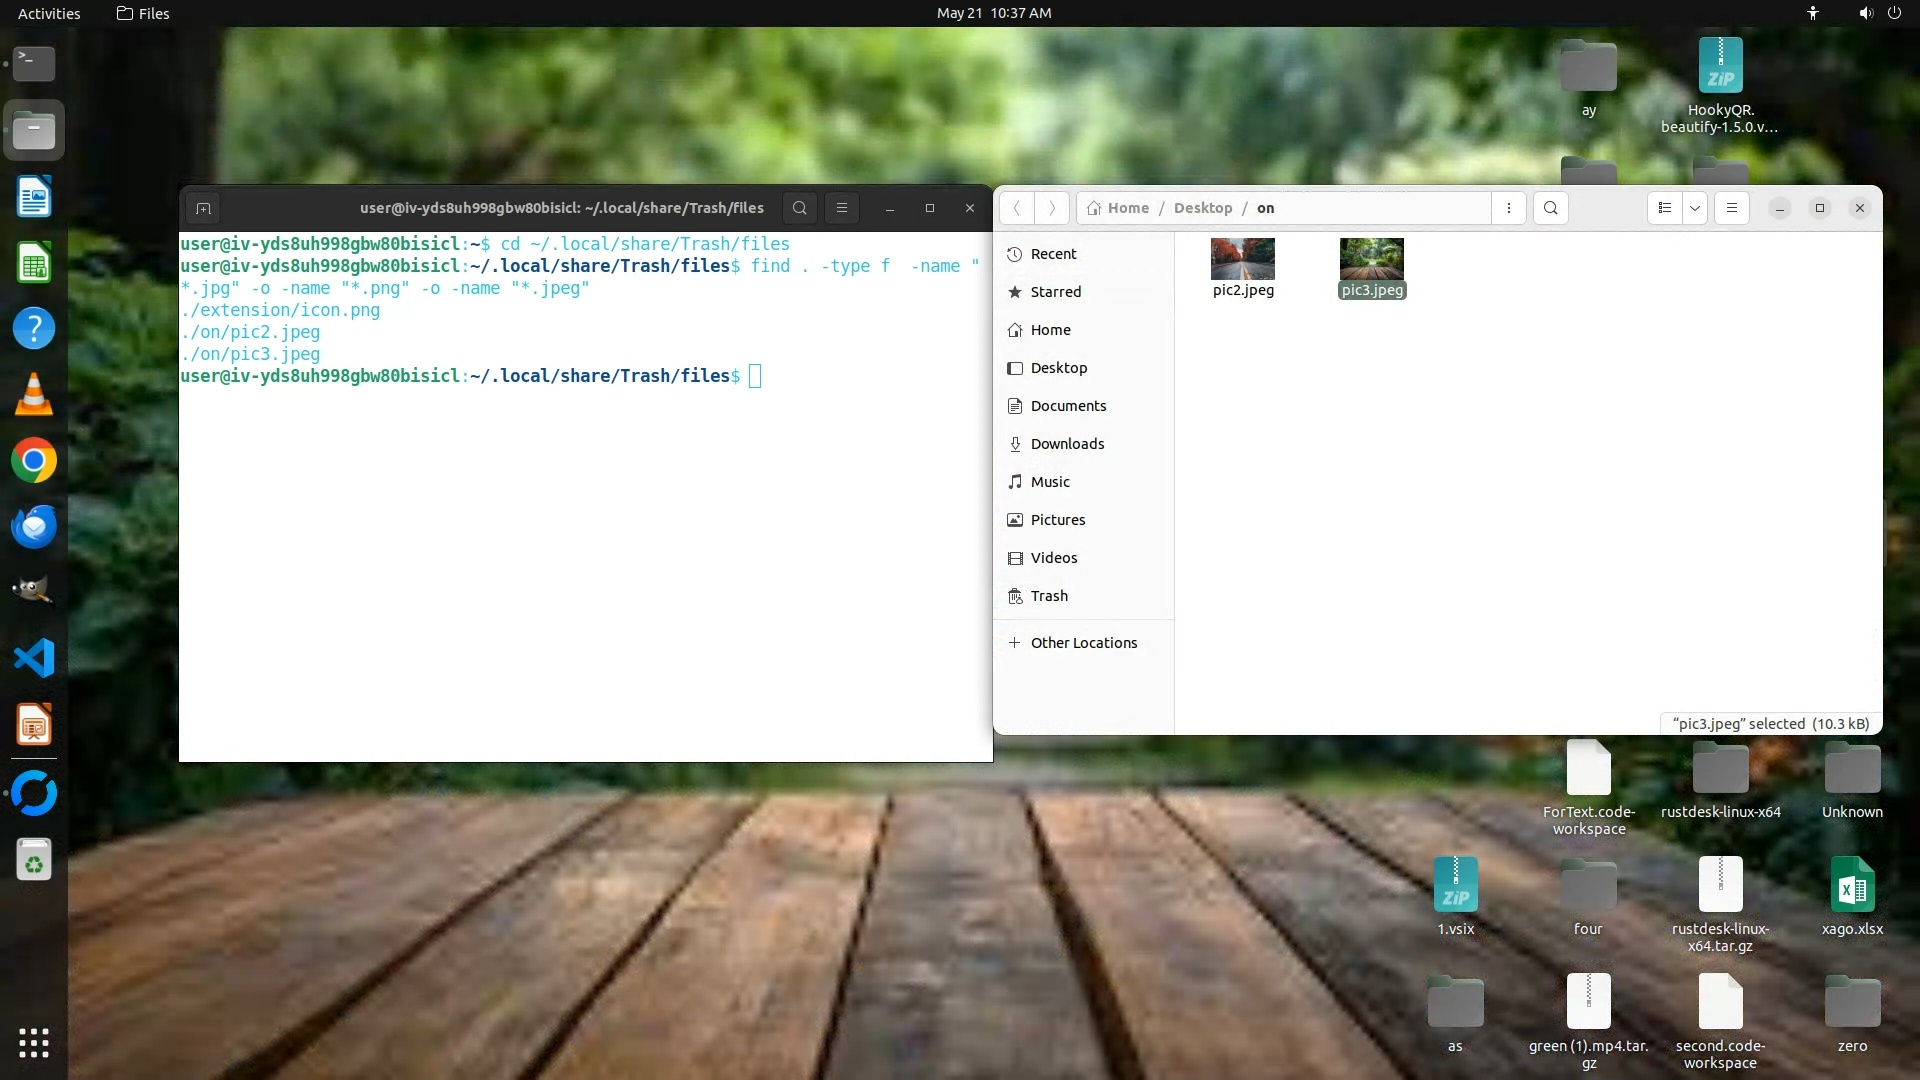
Task: Expand the view options dropdown arrow
Action: coord(1695,208)
